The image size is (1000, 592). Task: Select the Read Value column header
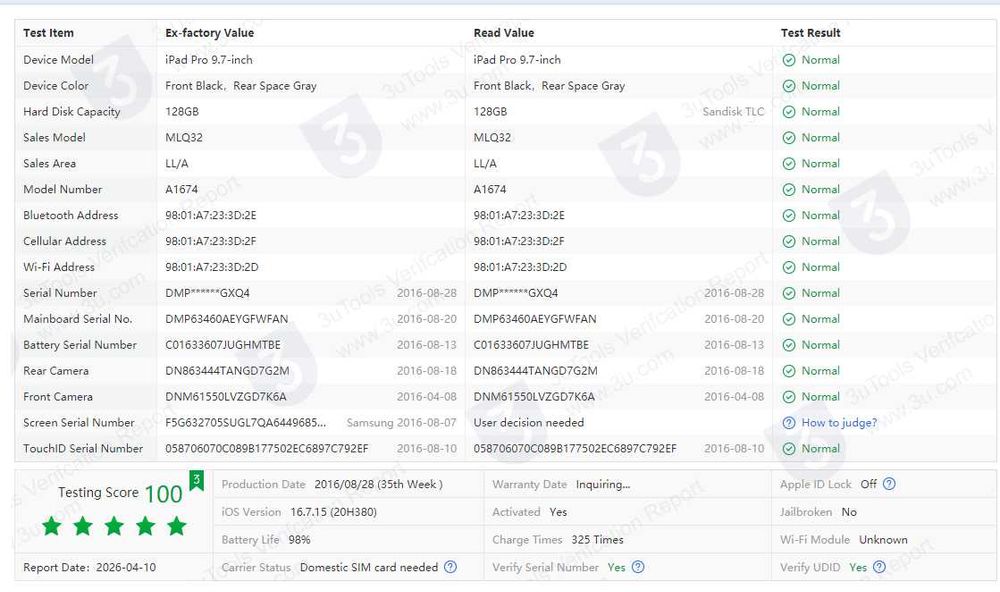[504, 33]
